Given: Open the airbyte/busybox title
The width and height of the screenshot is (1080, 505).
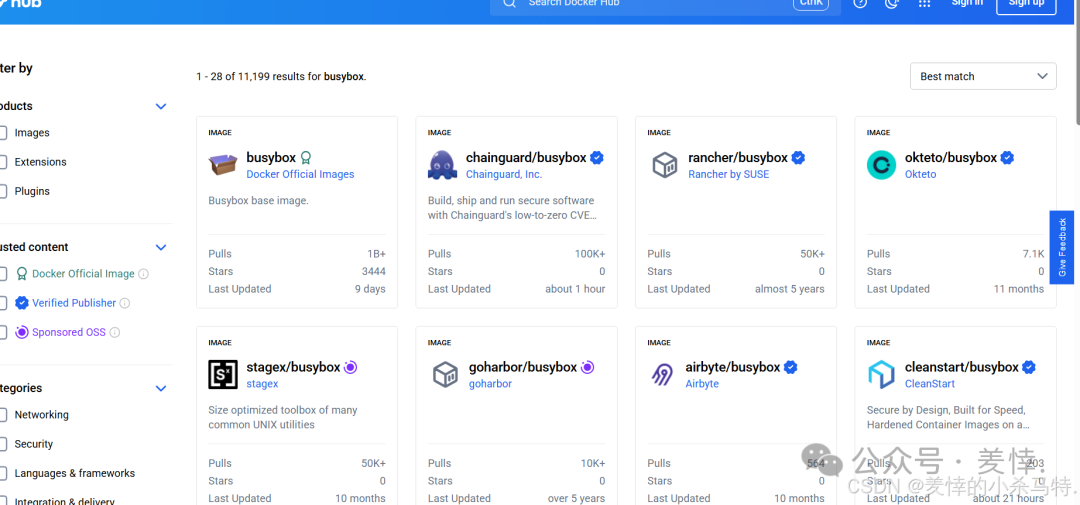Looking at the screenshot, I should point(733,367).
